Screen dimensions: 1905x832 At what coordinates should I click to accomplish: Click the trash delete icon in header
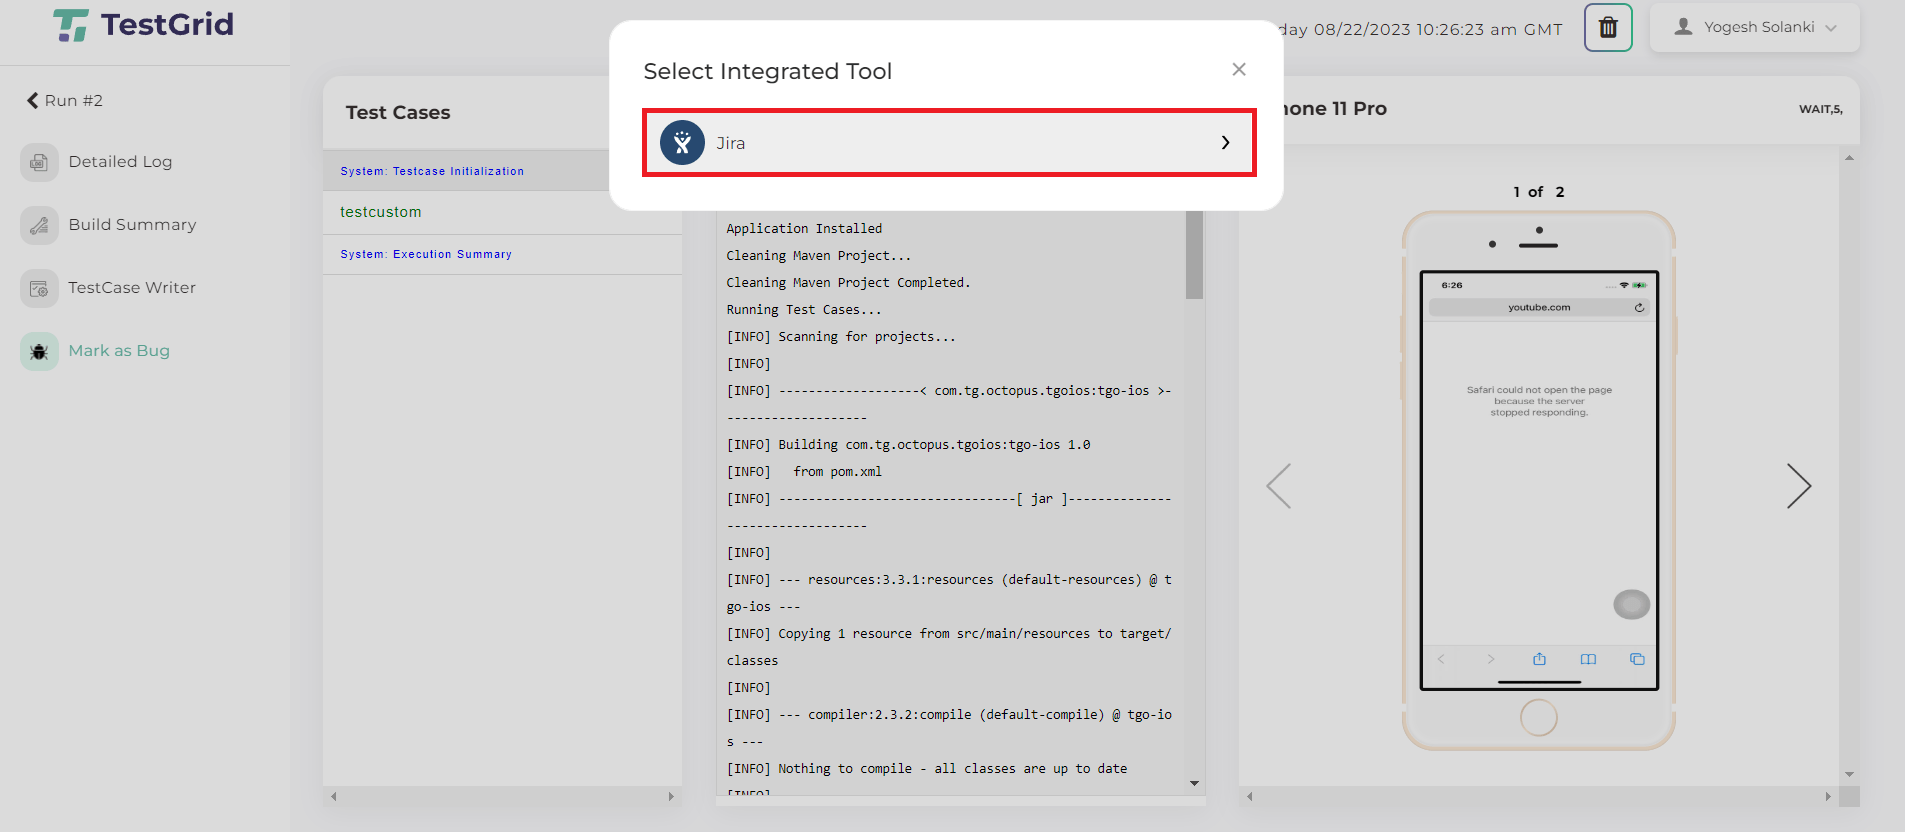[x=1608, y=27]
